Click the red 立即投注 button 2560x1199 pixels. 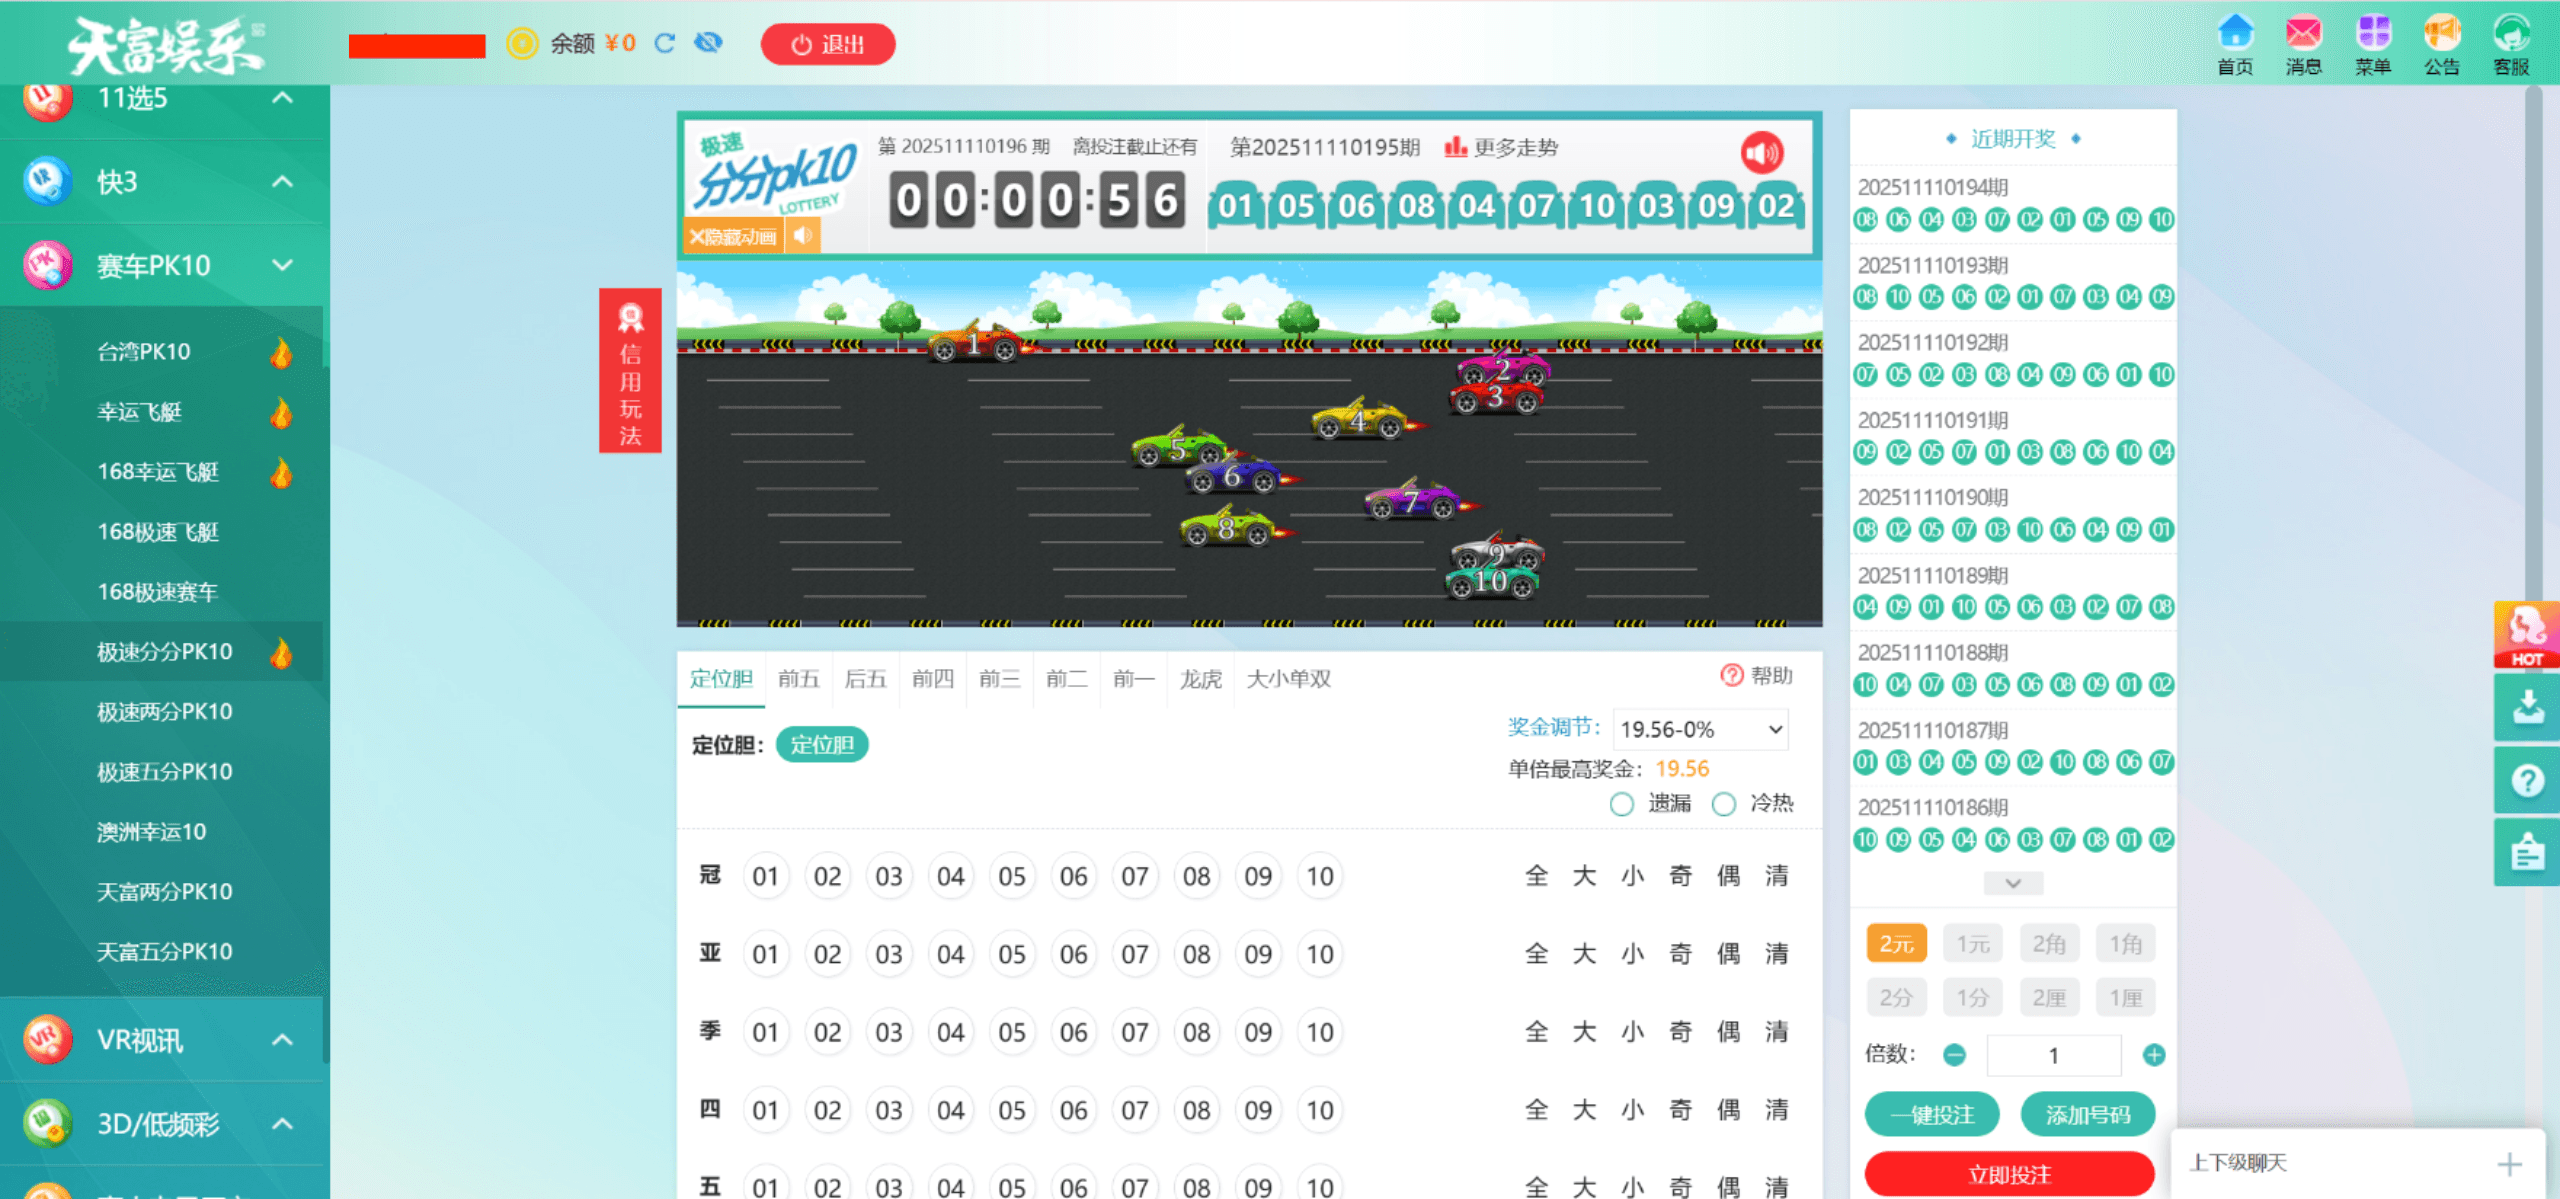(2009, 1174)
